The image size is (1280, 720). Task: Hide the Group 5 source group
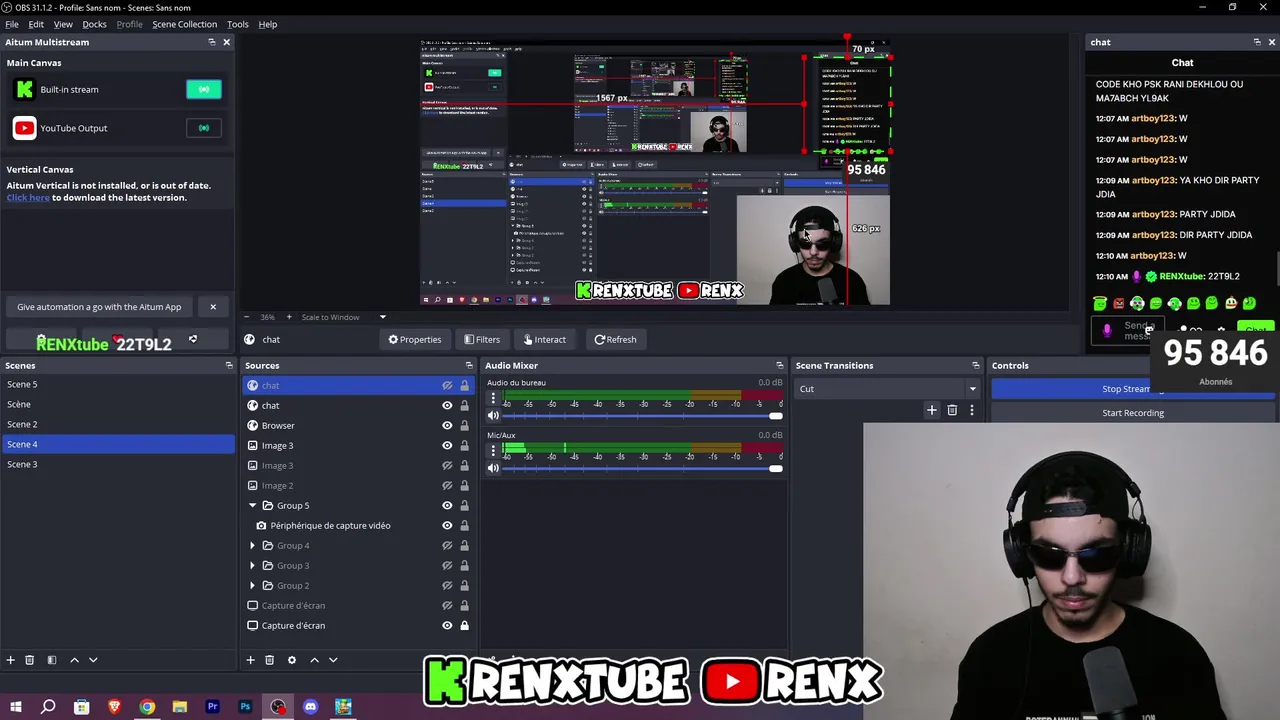pyautogui.click(x=447, y=505)
